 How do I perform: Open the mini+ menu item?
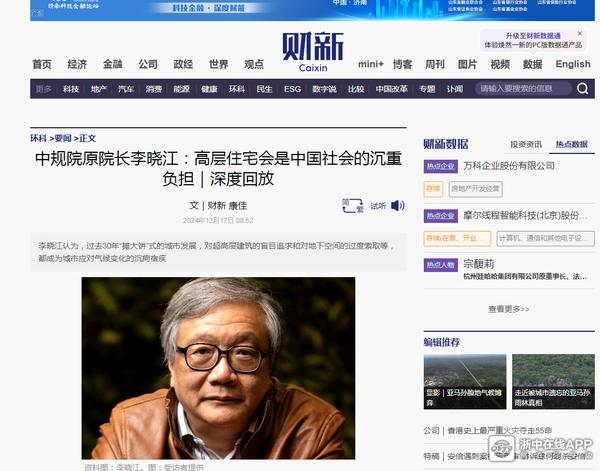(x=370, y=64)
